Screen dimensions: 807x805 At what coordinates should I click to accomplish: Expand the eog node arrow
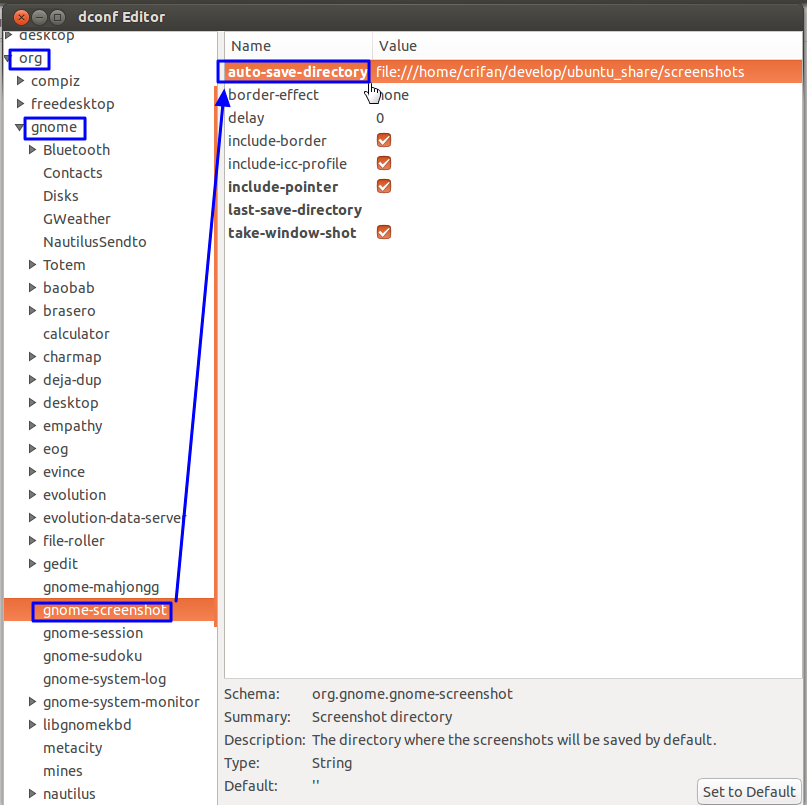32,448
